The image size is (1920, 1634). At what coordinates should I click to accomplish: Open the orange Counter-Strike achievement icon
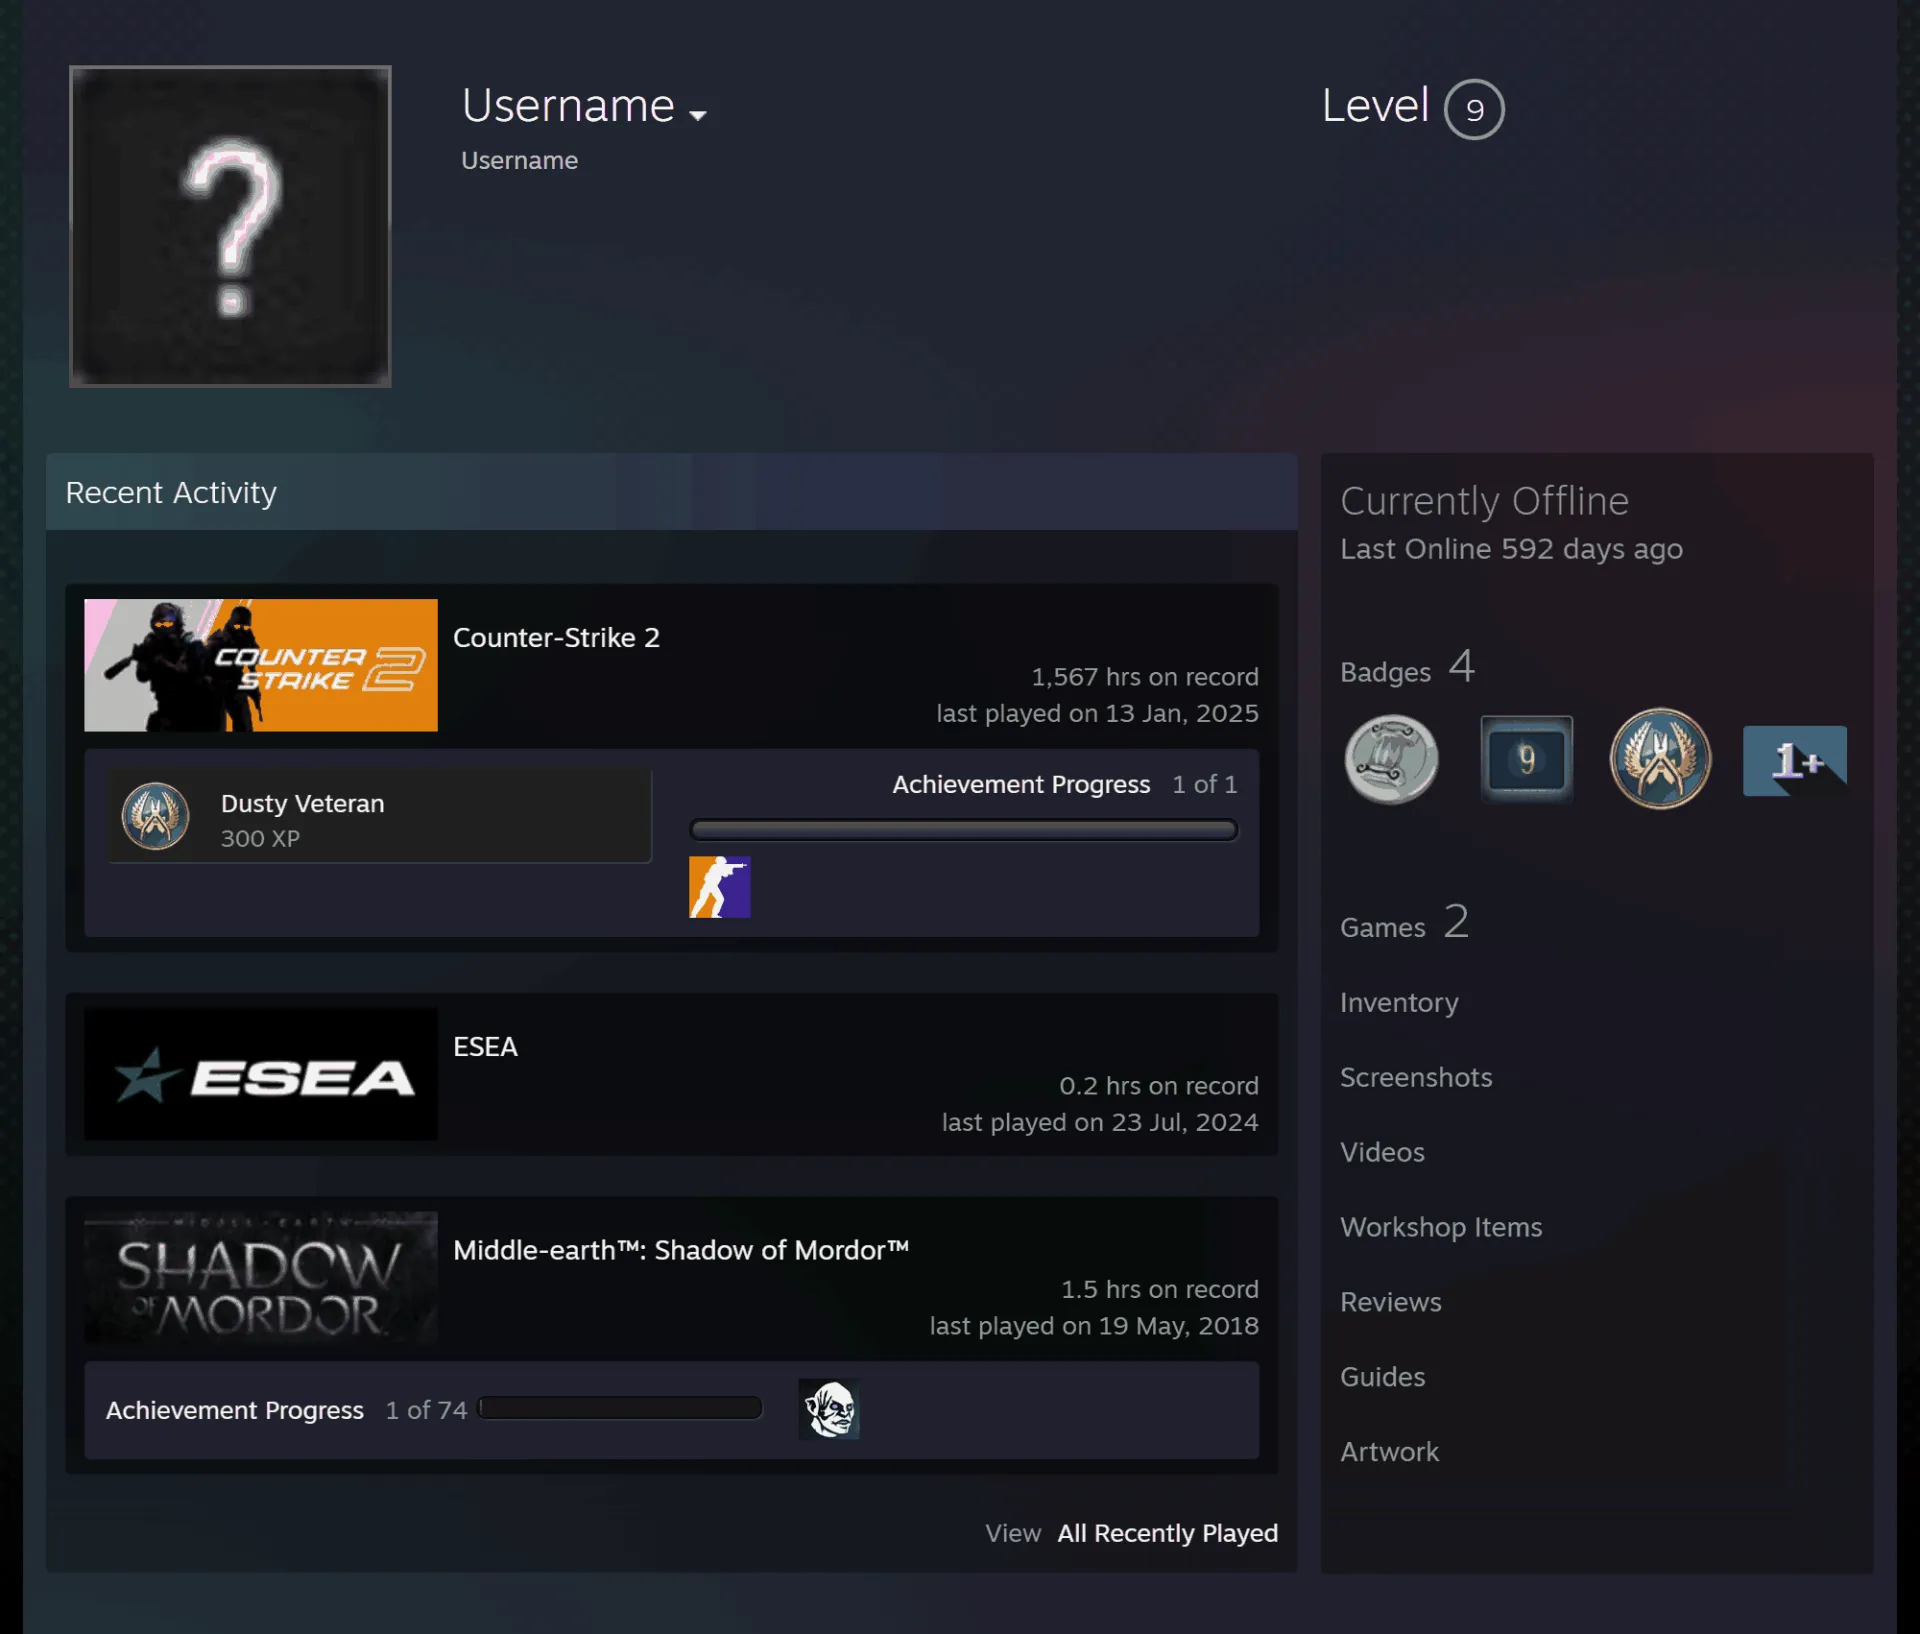pyautogui.click(x=719, y=887)
